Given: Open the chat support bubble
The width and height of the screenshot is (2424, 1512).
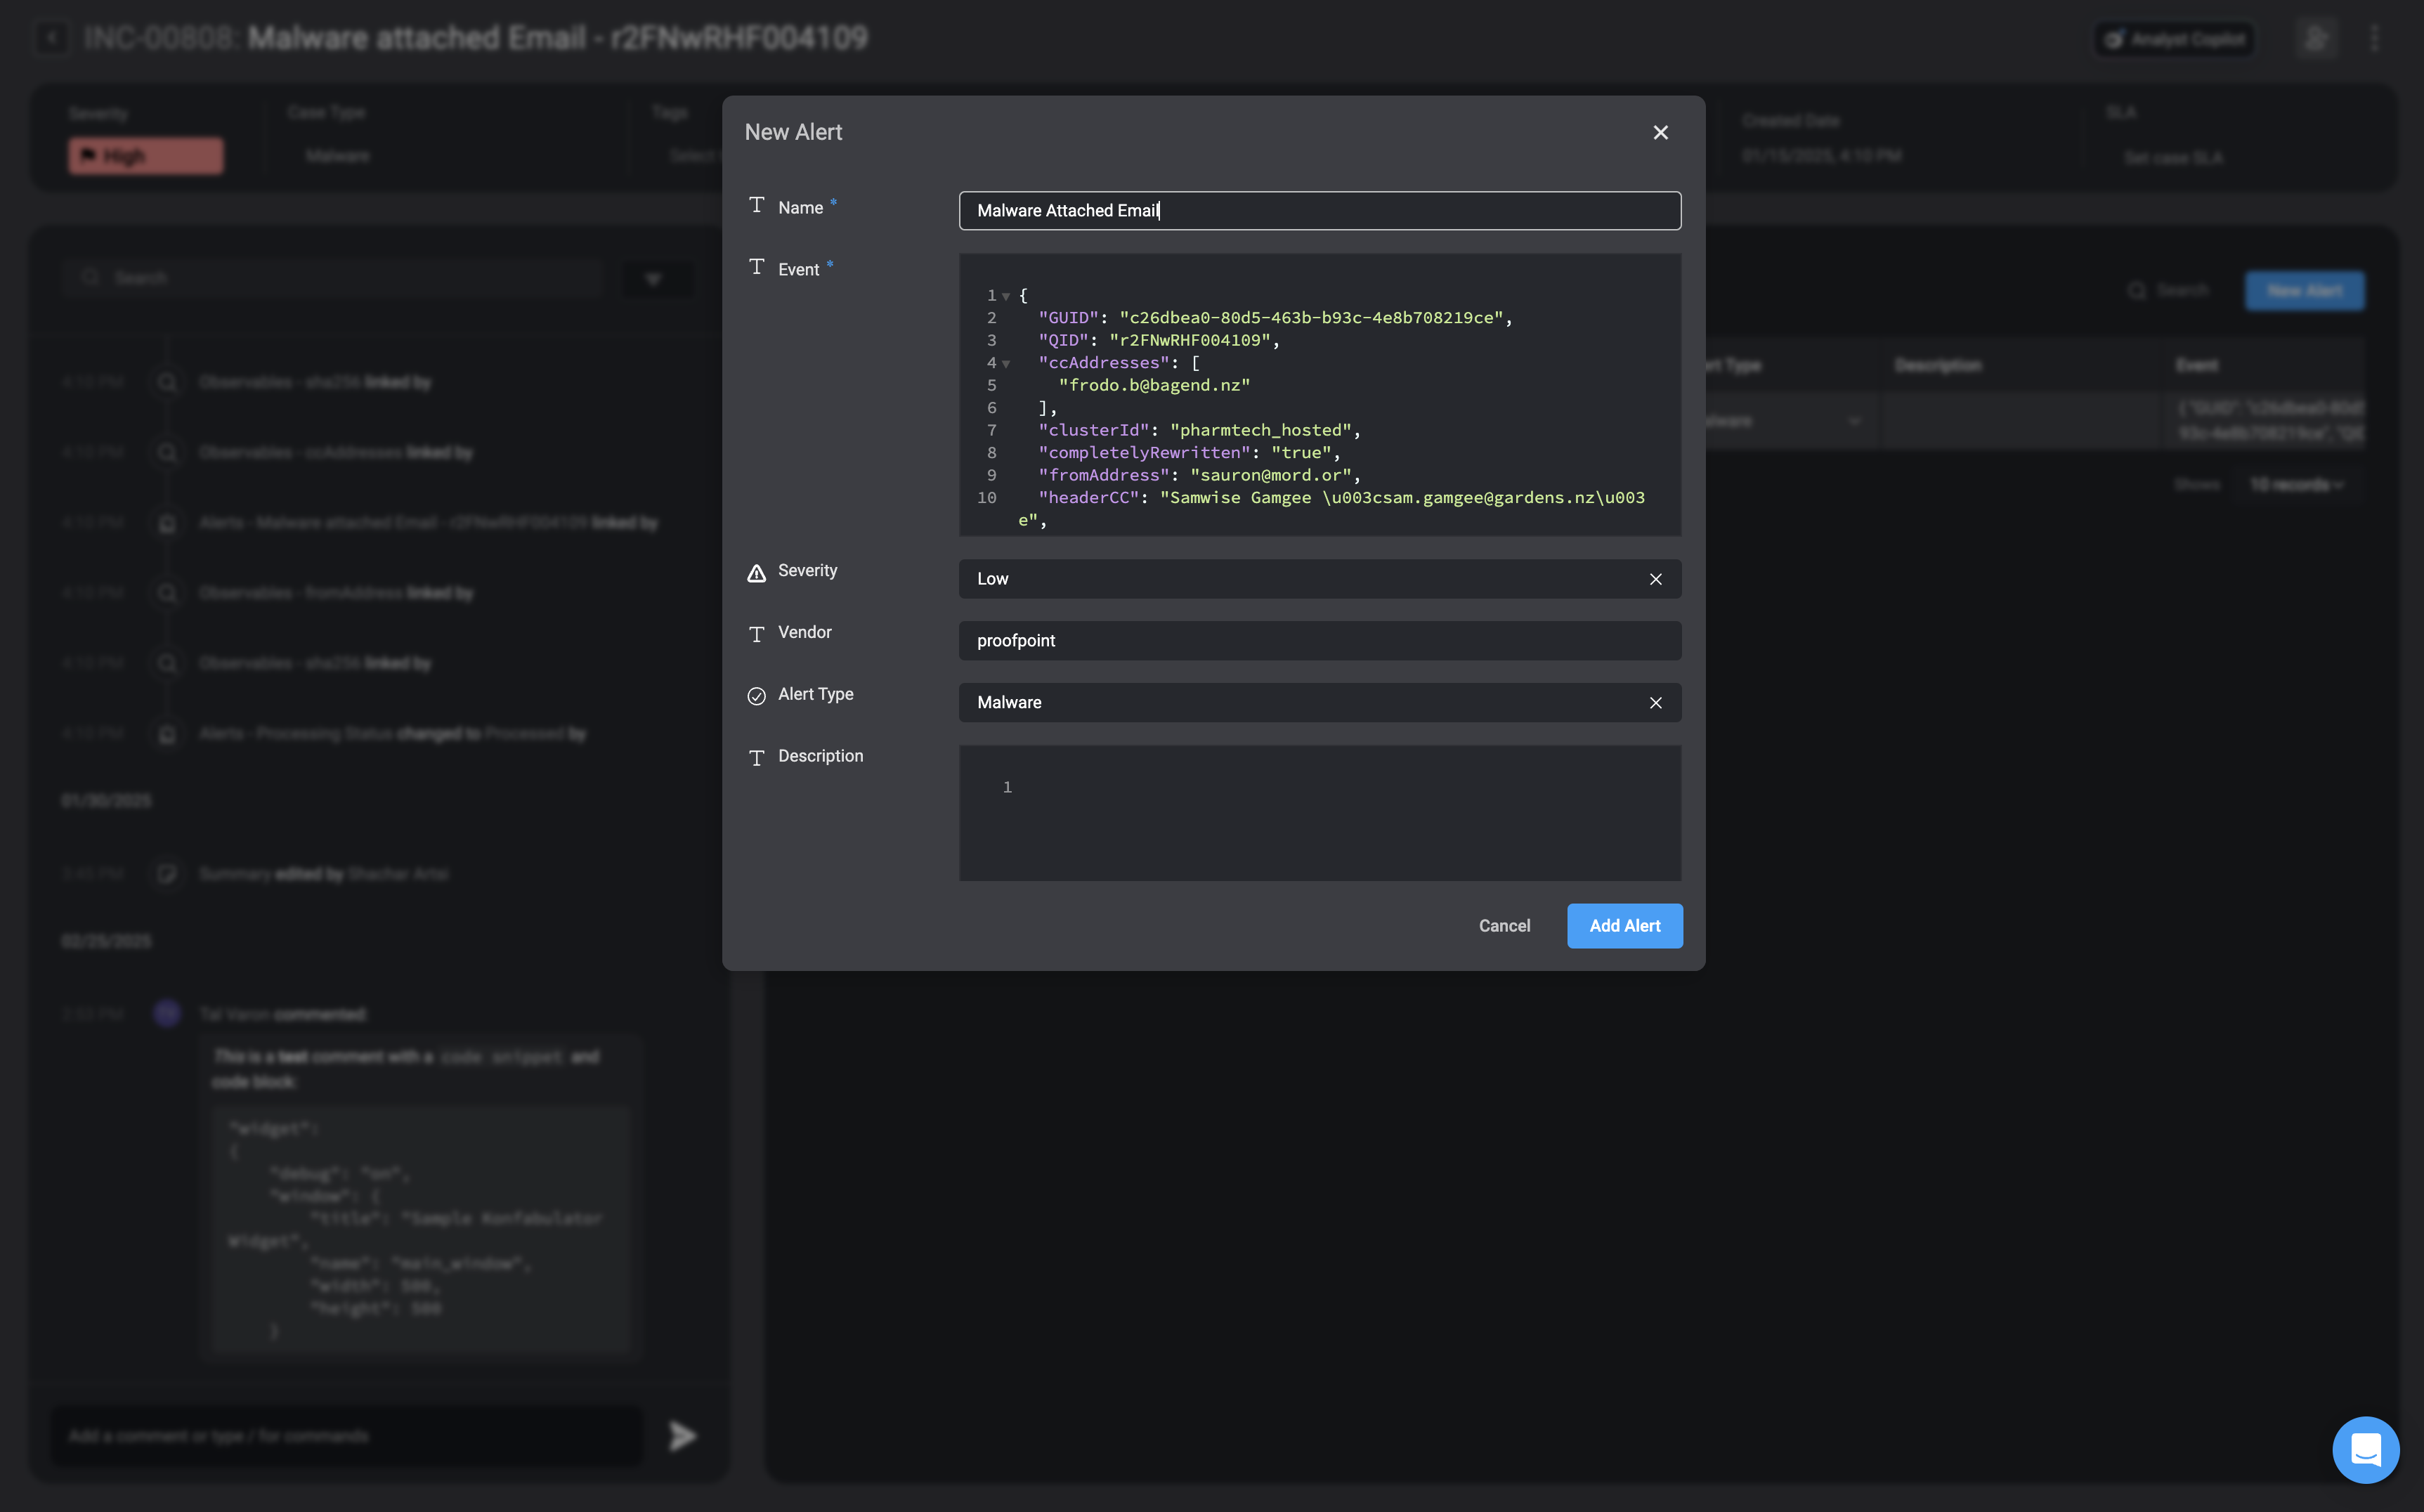Looking at the screenshot, I should coord(2365,1449).
